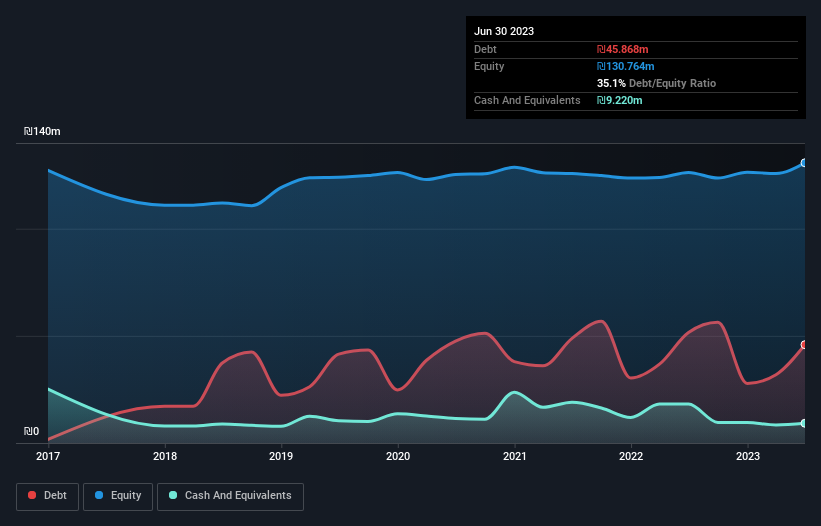The image size is (821, 526).
Task: Click the 2023 x-axis label
Action: click(748, 456)
